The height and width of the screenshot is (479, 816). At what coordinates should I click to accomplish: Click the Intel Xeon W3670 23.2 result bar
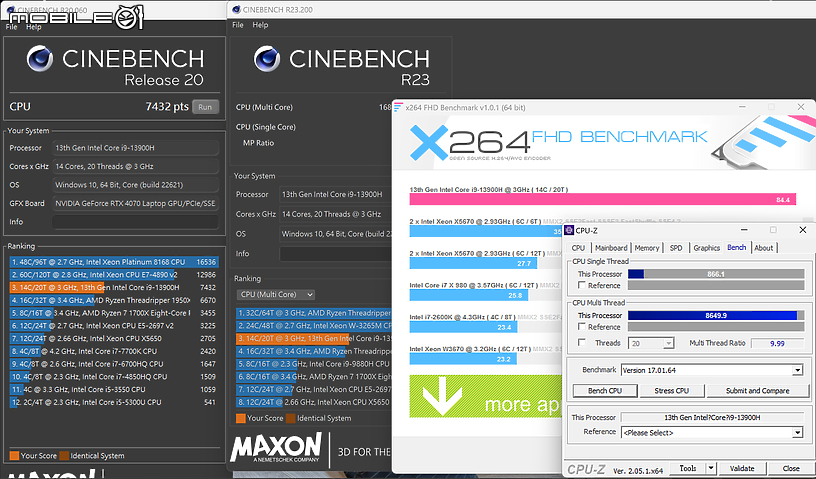pos(463,359)
